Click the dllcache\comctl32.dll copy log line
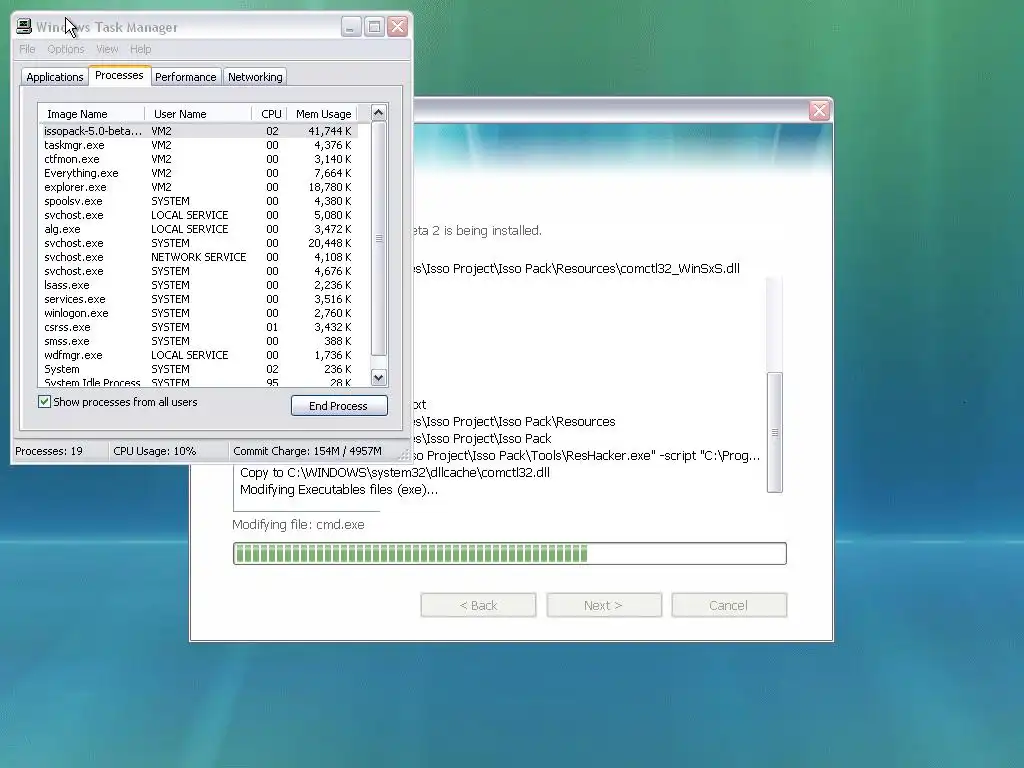Viewport: 1024px width, 768px height. tap(395, 472)
